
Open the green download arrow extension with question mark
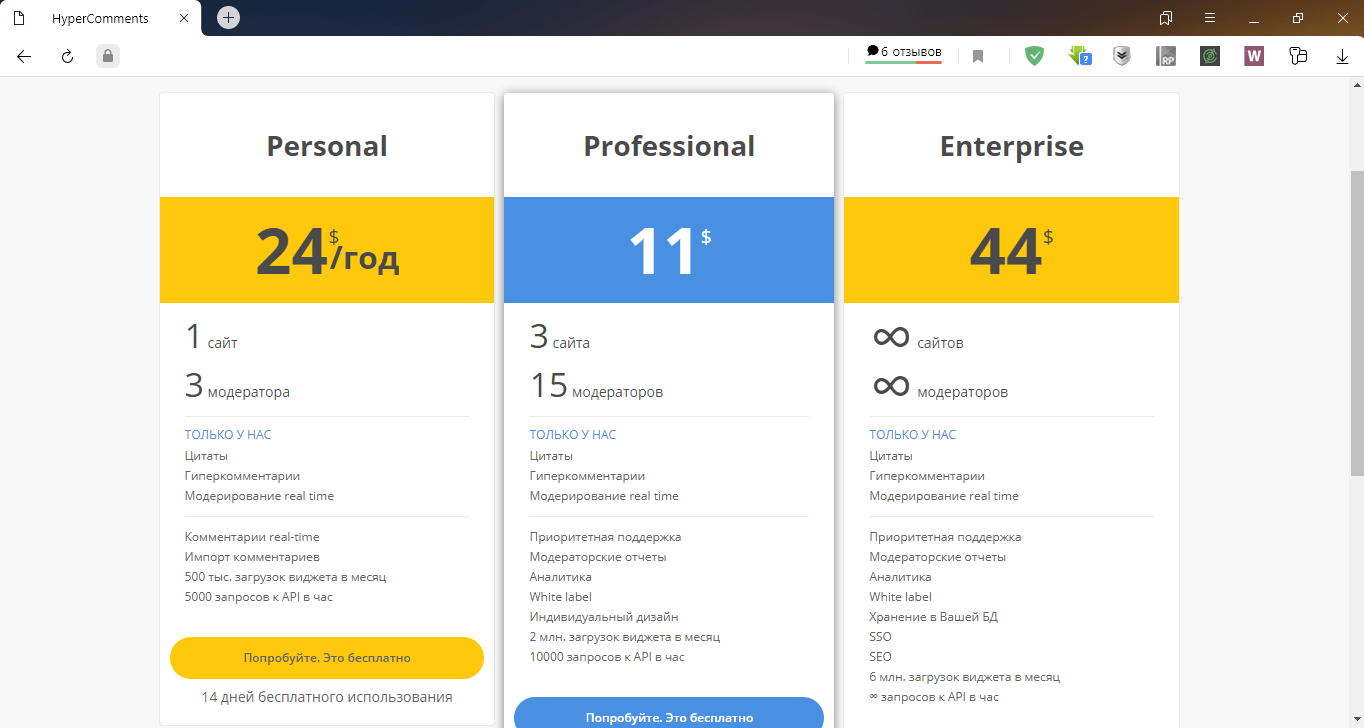click(x=1079, y=57)
